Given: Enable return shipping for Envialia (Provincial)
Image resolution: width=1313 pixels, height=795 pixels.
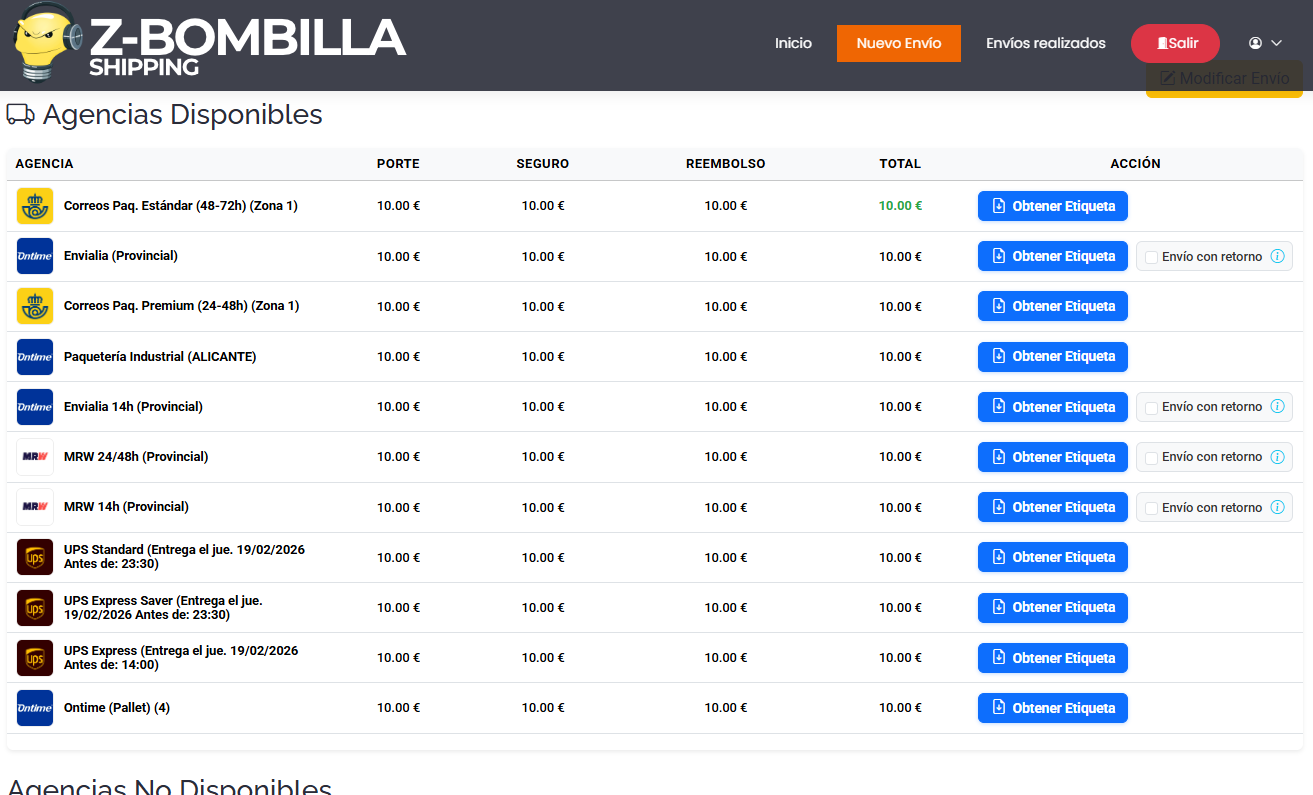Looking at the screenshot, I should pos(1152,258).
